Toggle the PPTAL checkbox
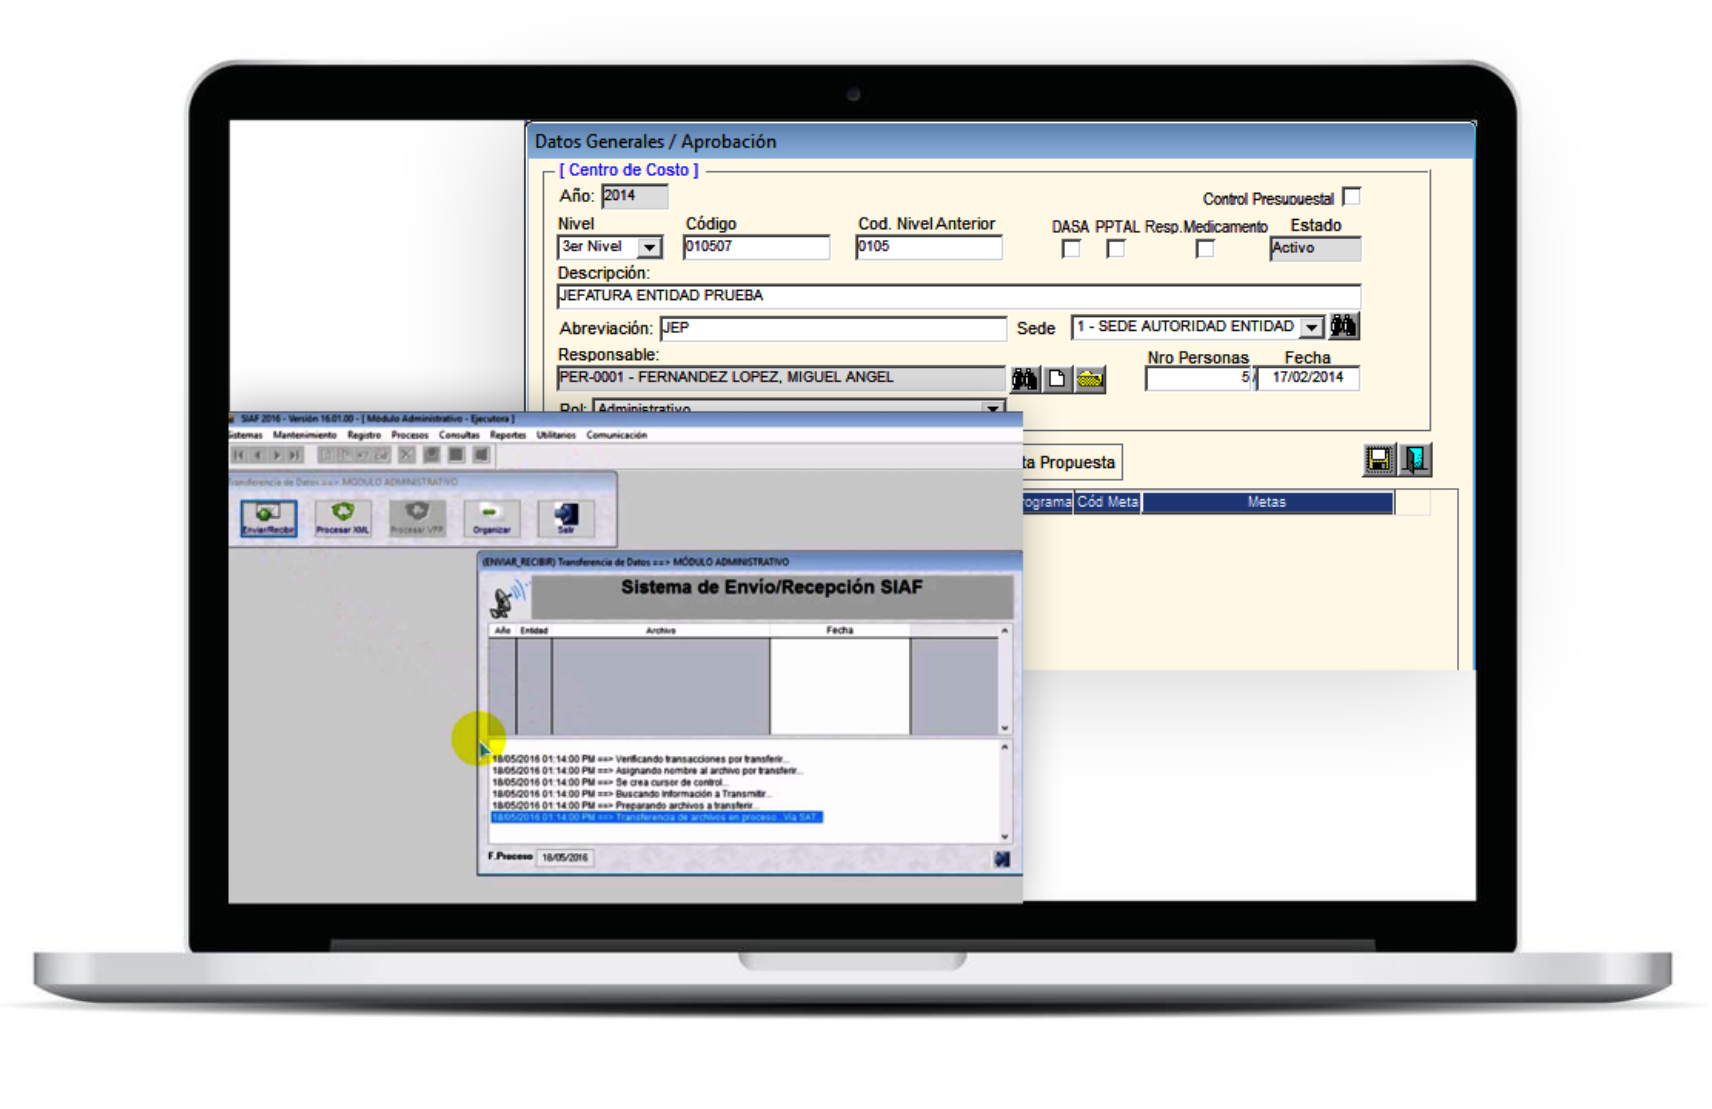Image resolution: width=1712 pixels, height=1109 pixels. coord(1116,248)
